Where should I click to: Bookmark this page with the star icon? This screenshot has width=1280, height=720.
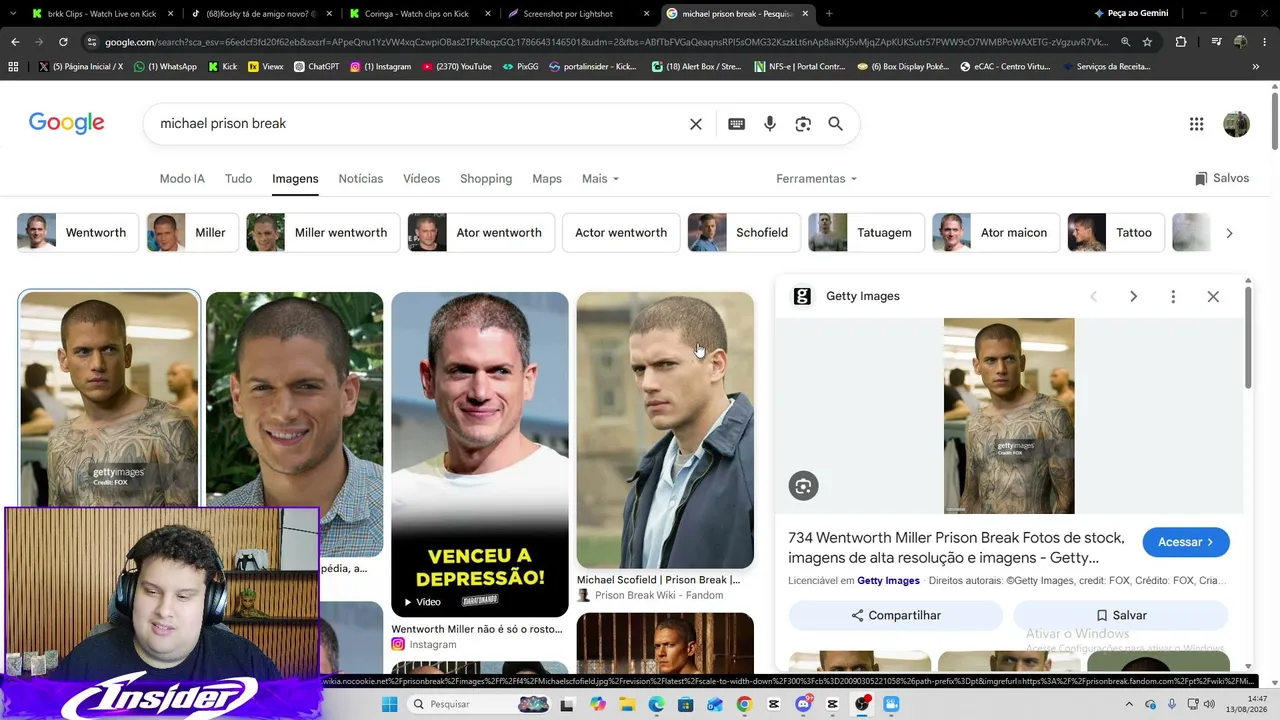1147,42
